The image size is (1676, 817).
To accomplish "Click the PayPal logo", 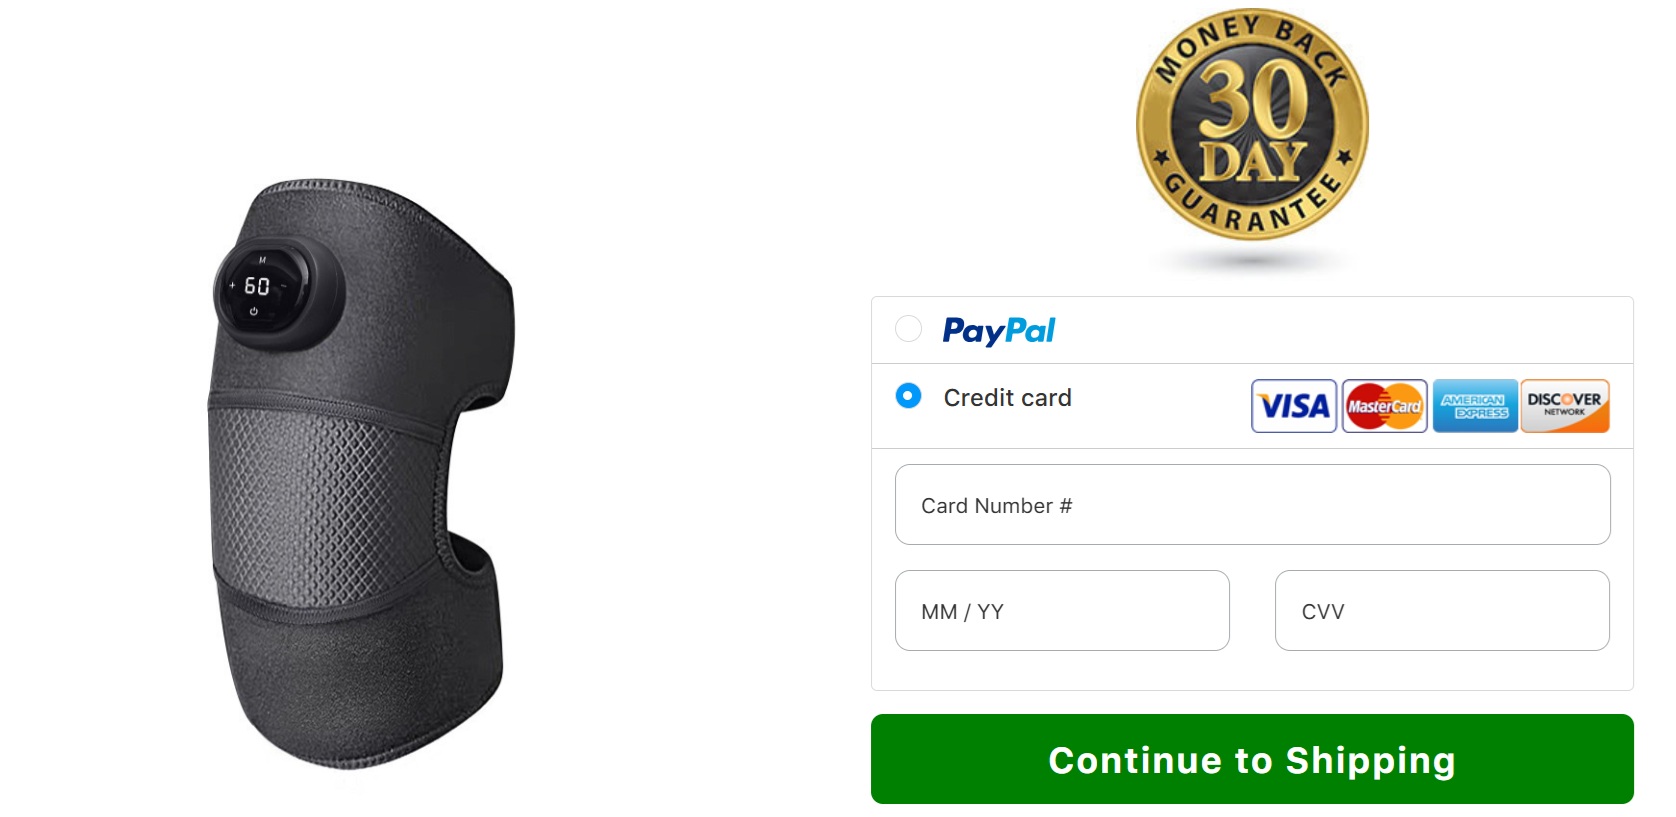I will (x=999, y=330).
